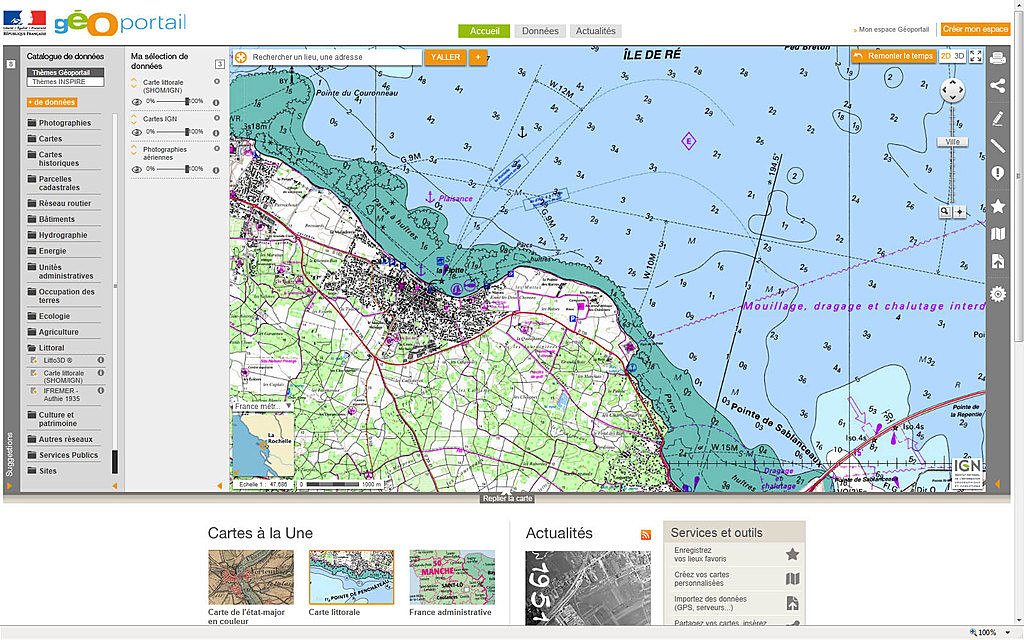Open the share map tool

(997, 86)
